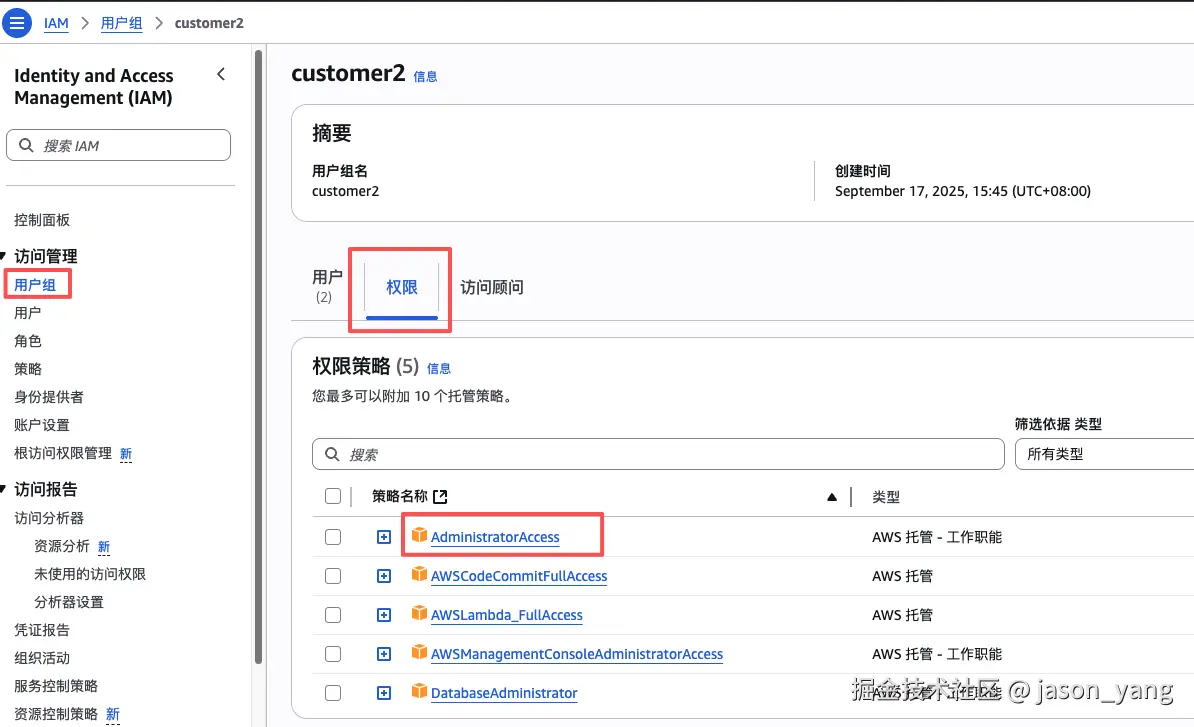The height and width of the screenshot is (727, 1194).
Task: Open 凭证报告 in the sidebar
Action: [42, 630]
